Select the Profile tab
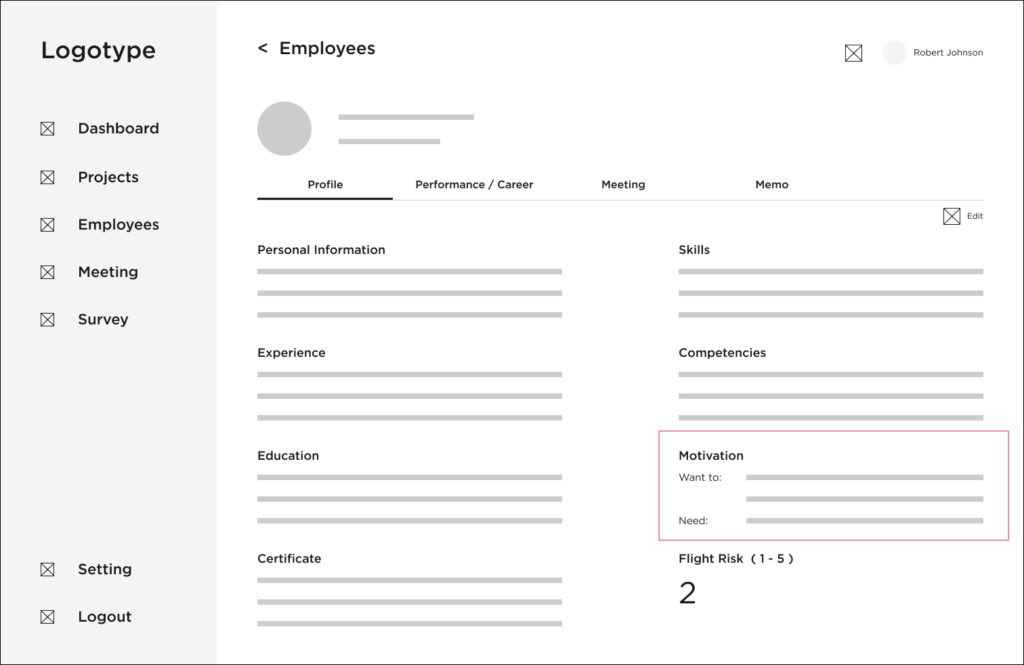Image resolution: width=1024 pixels, height=665 pixels. [x=325, y=185]
